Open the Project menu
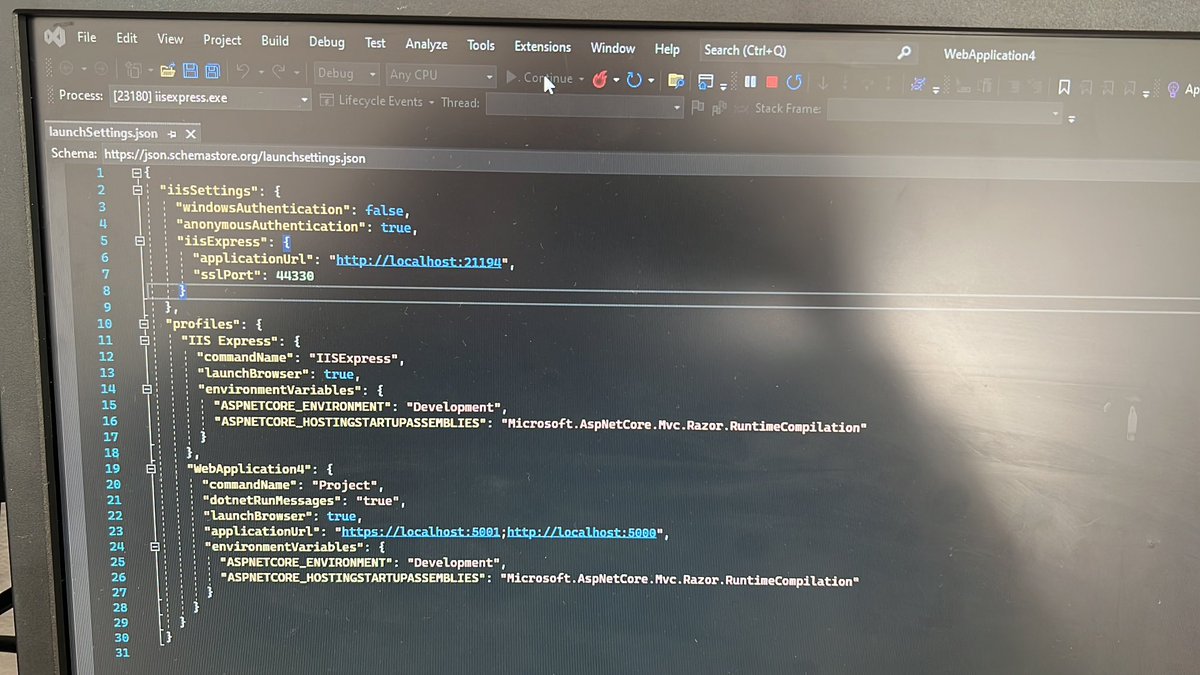 coord(222,40)
